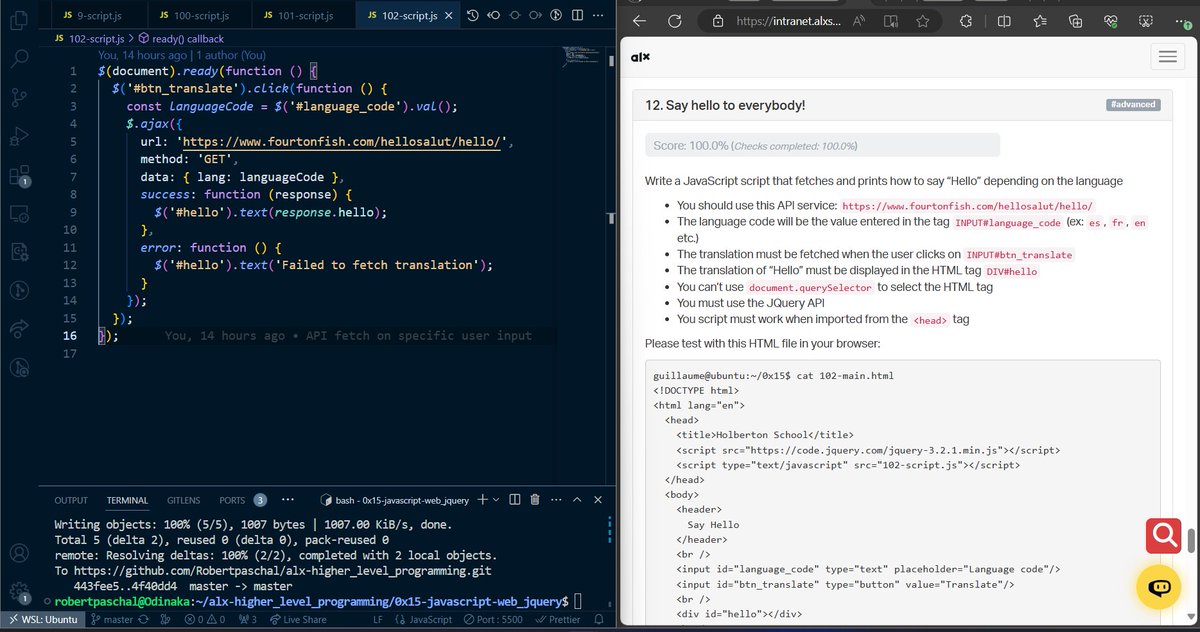The image size is (1200, 632).
Task: Click the Score 100.0% progress bar
Action: click(822, 145)
